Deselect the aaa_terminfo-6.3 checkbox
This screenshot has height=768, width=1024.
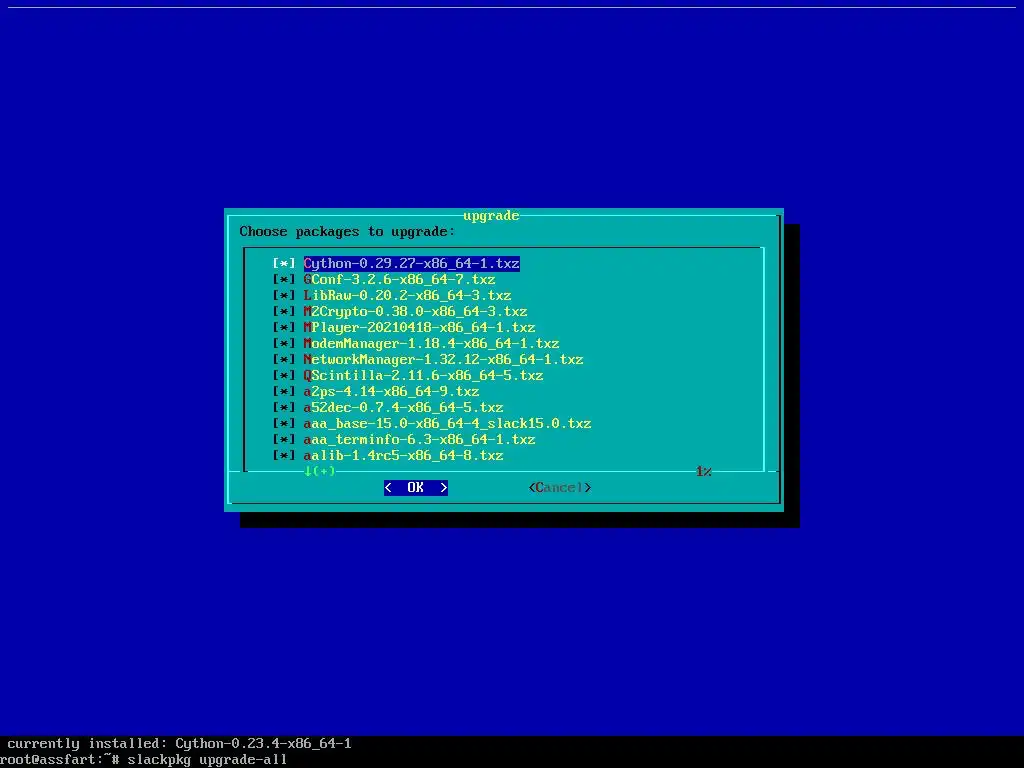point(284,440)
